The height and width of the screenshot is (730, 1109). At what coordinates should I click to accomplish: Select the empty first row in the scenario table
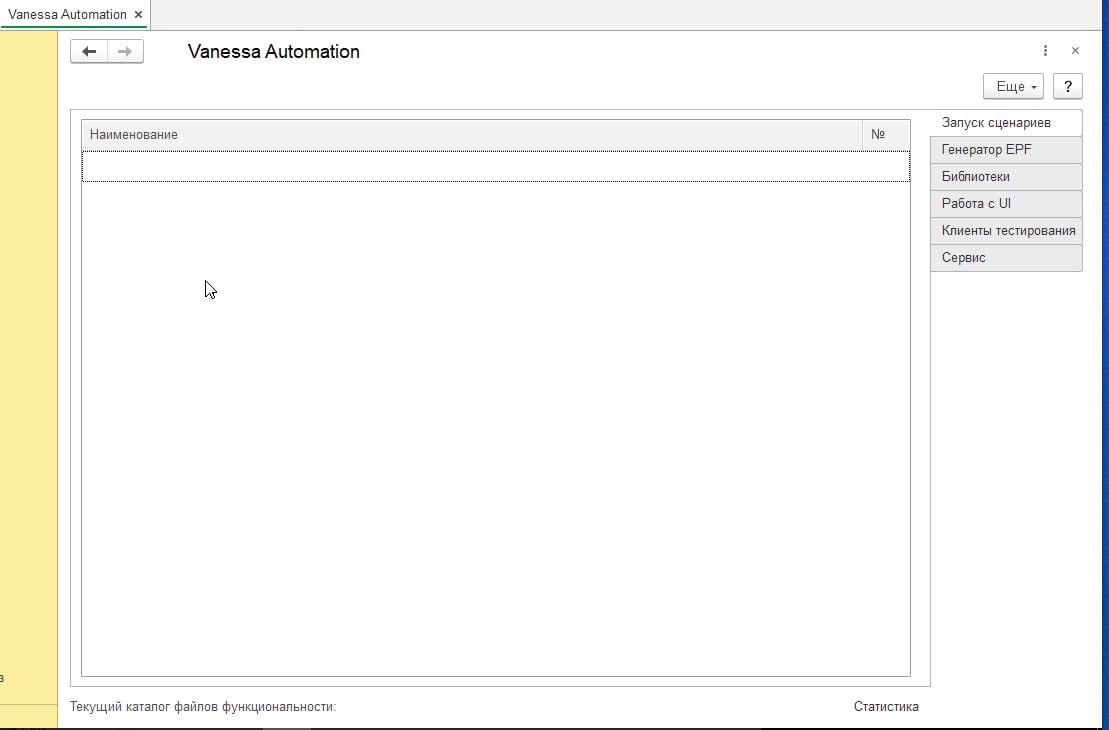click(496, 166)
